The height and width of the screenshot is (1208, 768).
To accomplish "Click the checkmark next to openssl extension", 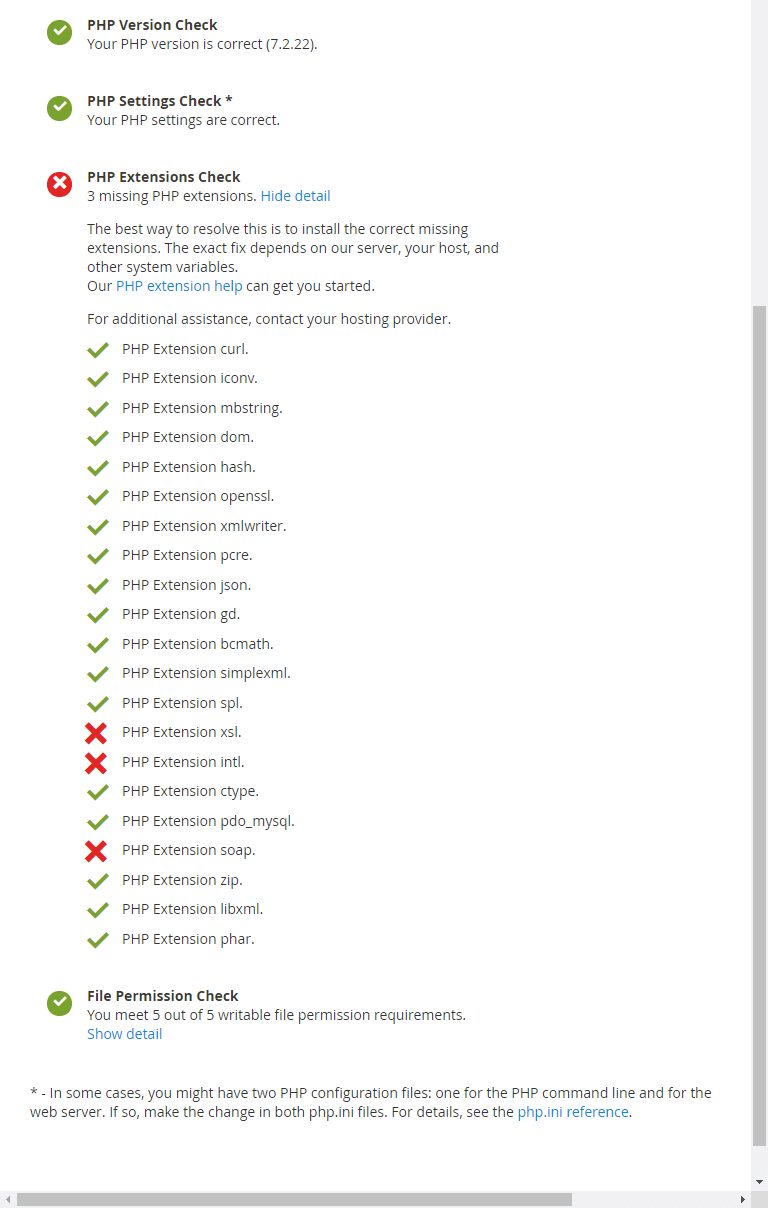I will (97, 497).
